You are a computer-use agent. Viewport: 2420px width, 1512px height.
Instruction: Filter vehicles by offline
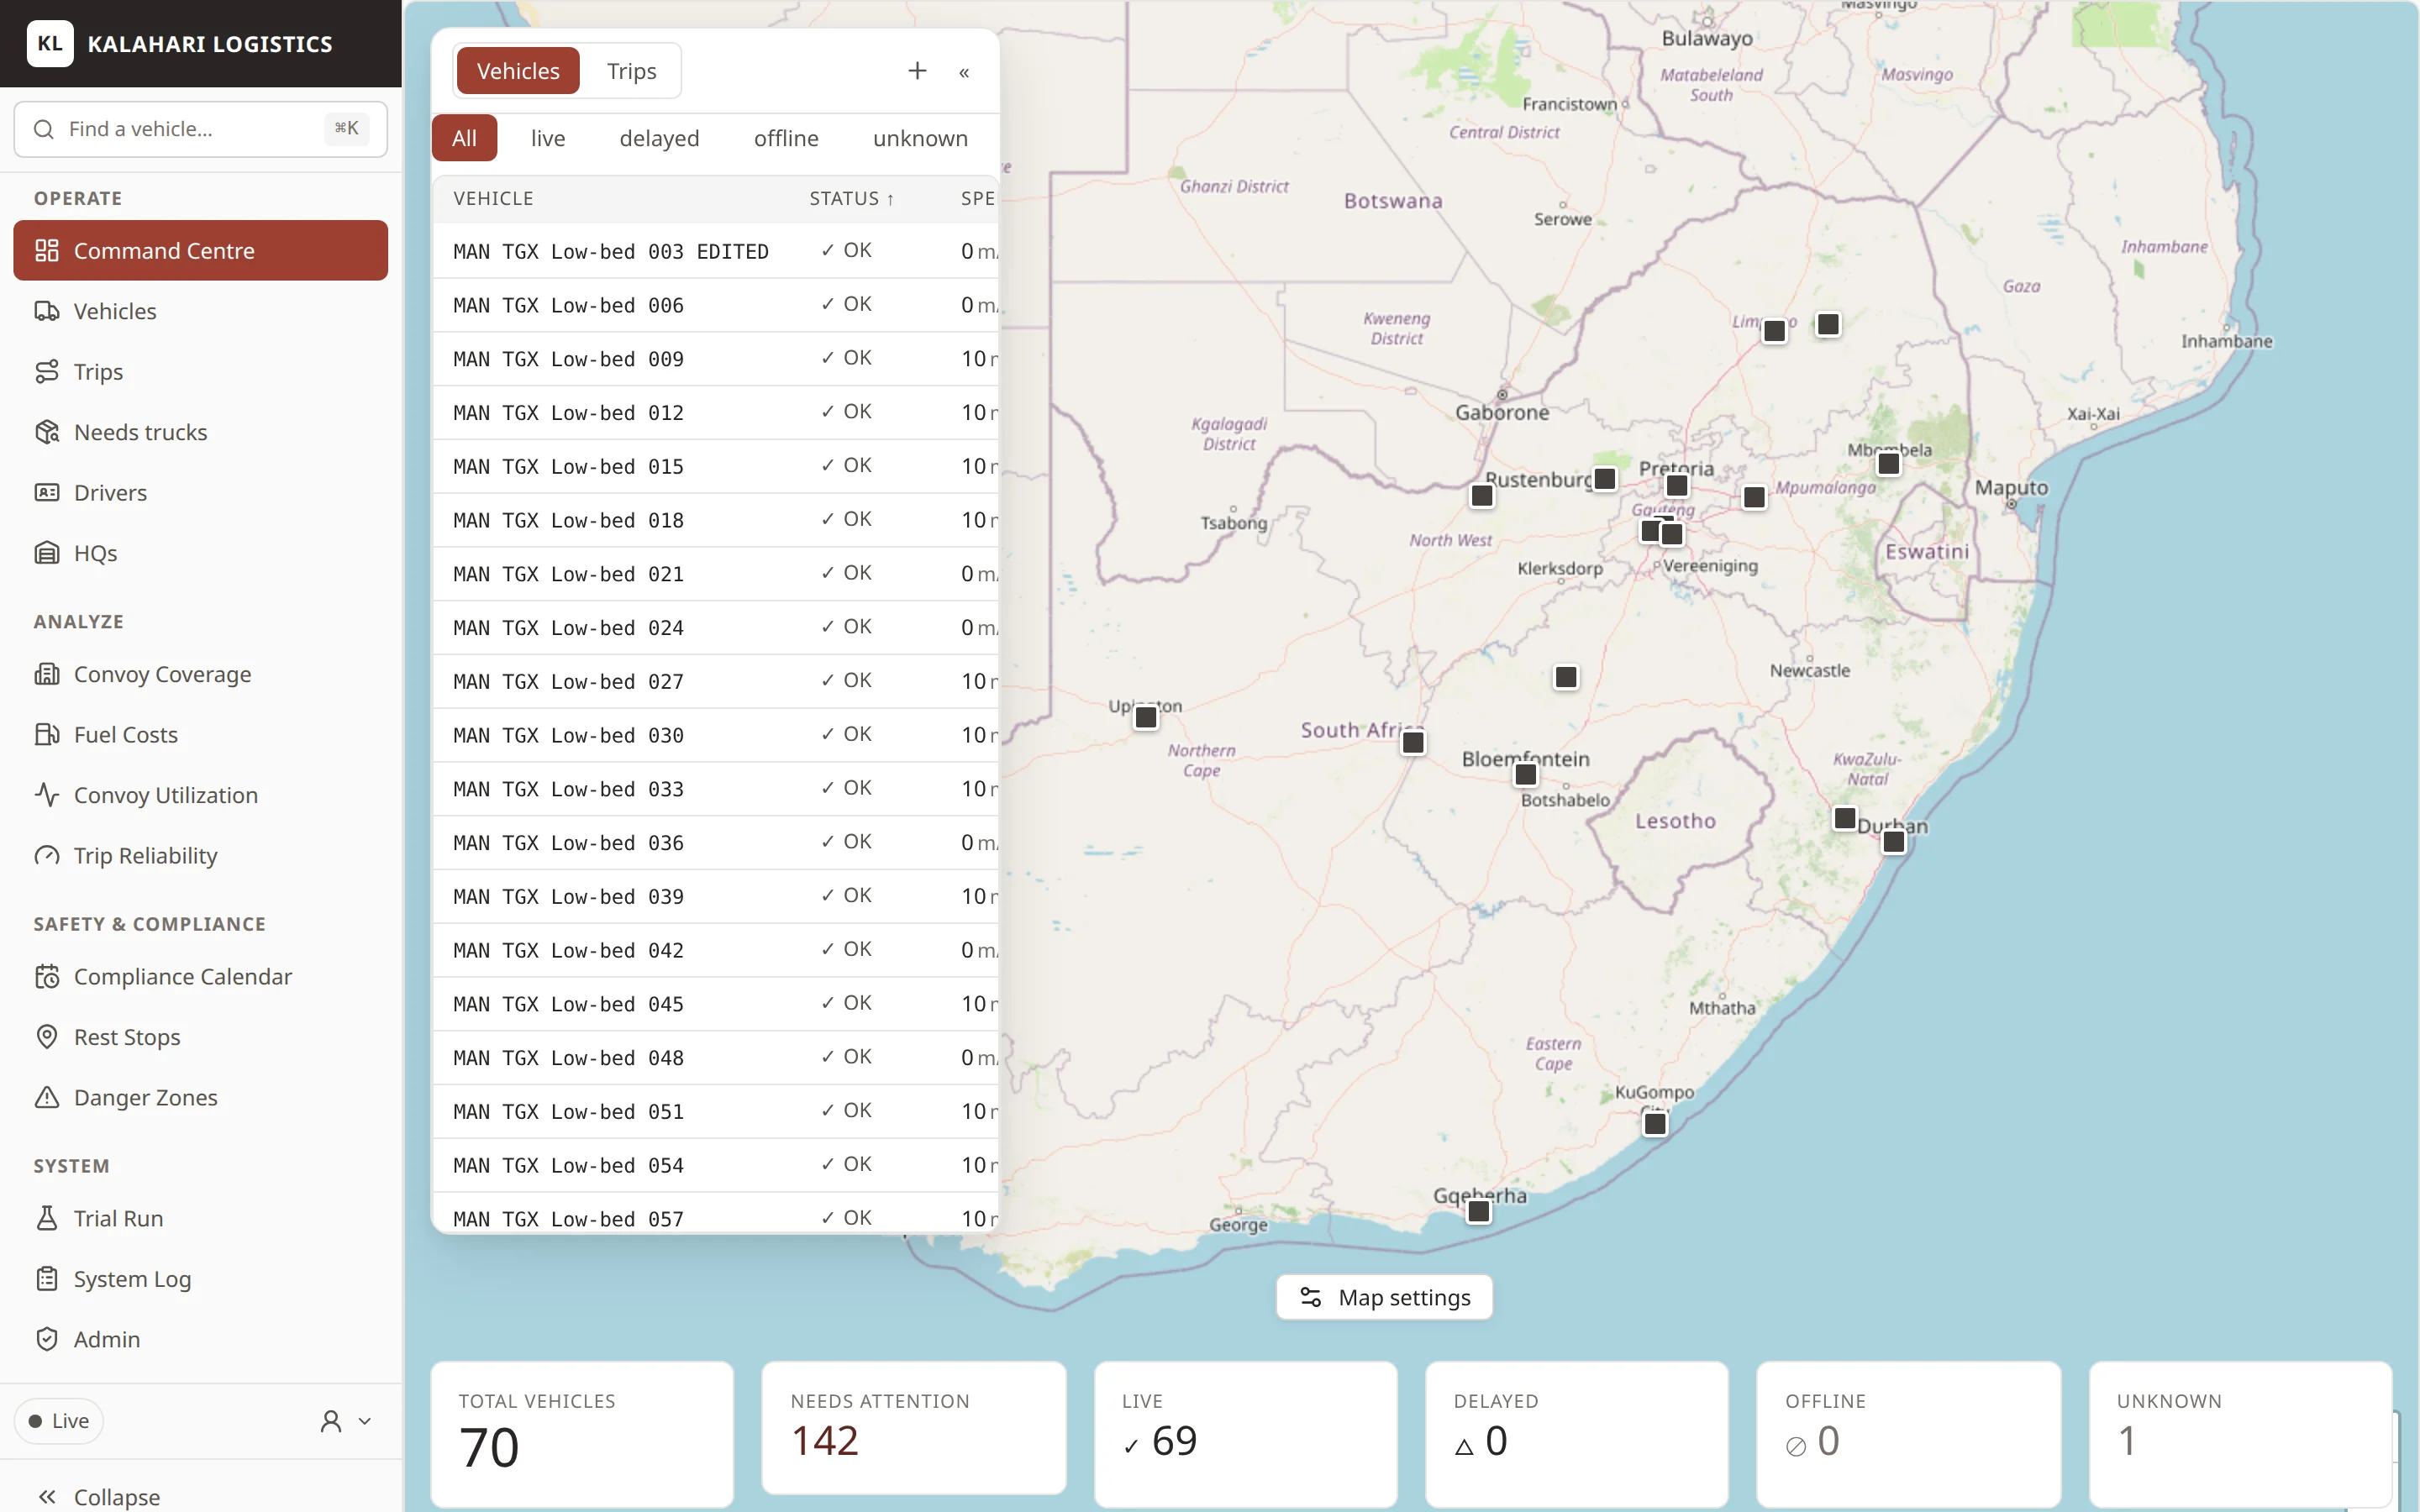pos(786,138)
